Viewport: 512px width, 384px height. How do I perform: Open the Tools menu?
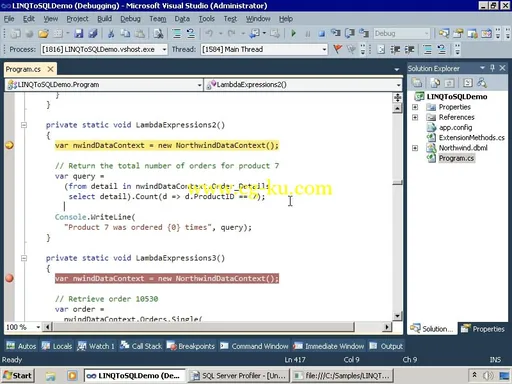[x=207, y=19]
